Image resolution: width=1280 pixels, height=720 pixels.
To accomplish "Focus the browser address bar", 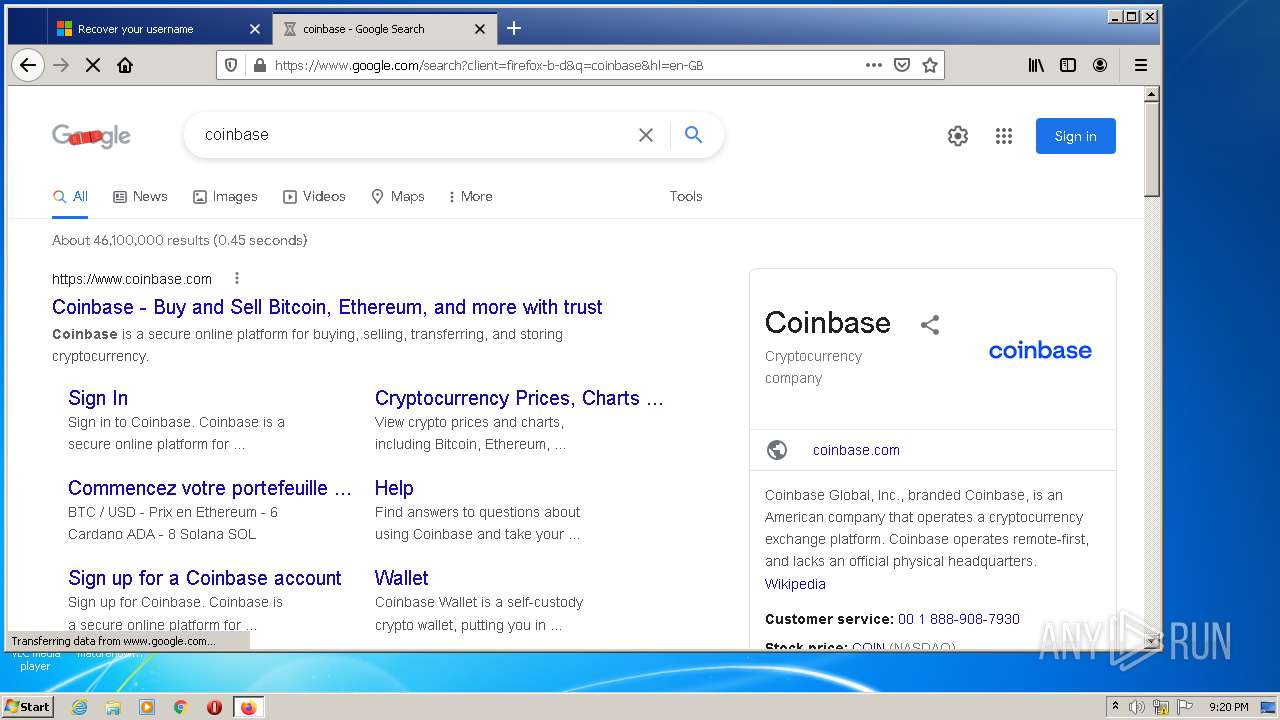I will coord(565,65).
